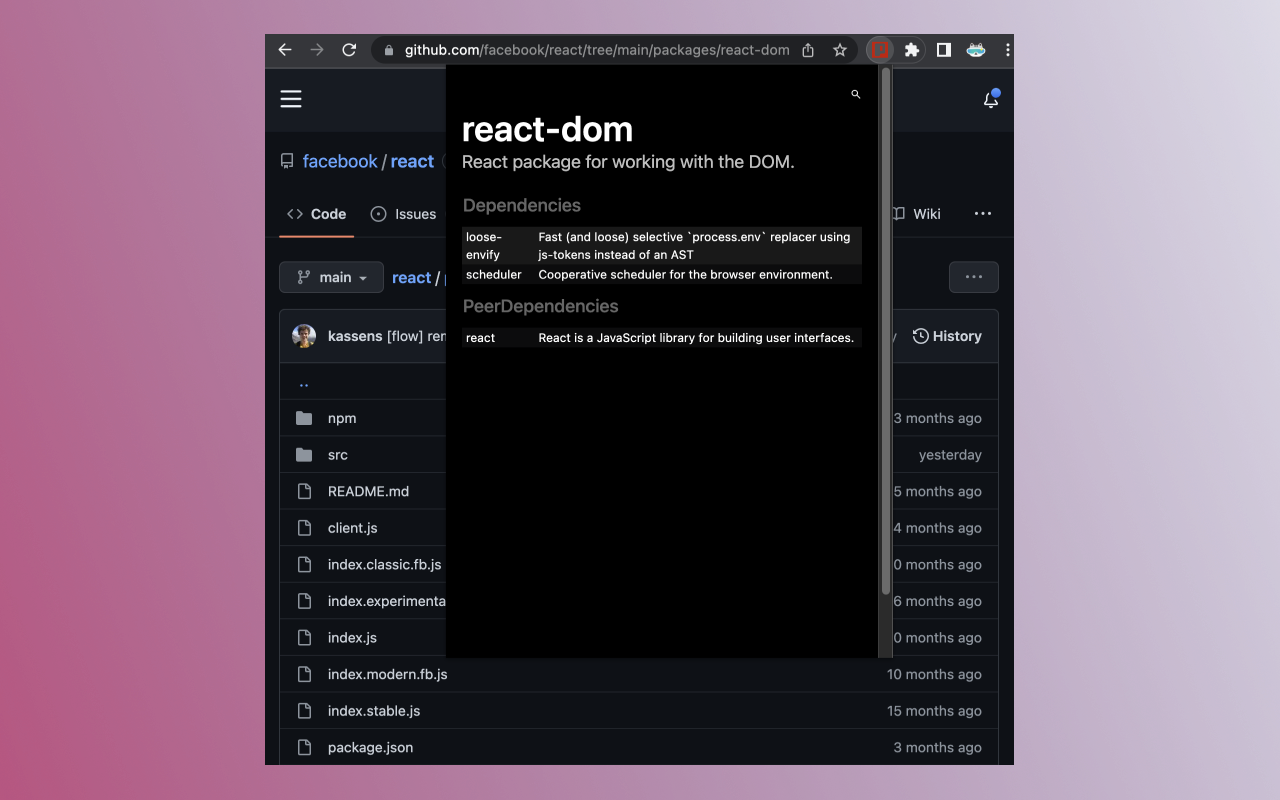Click scheduler dependency in popup
The image size is (1280, 800).
[494, 274]
